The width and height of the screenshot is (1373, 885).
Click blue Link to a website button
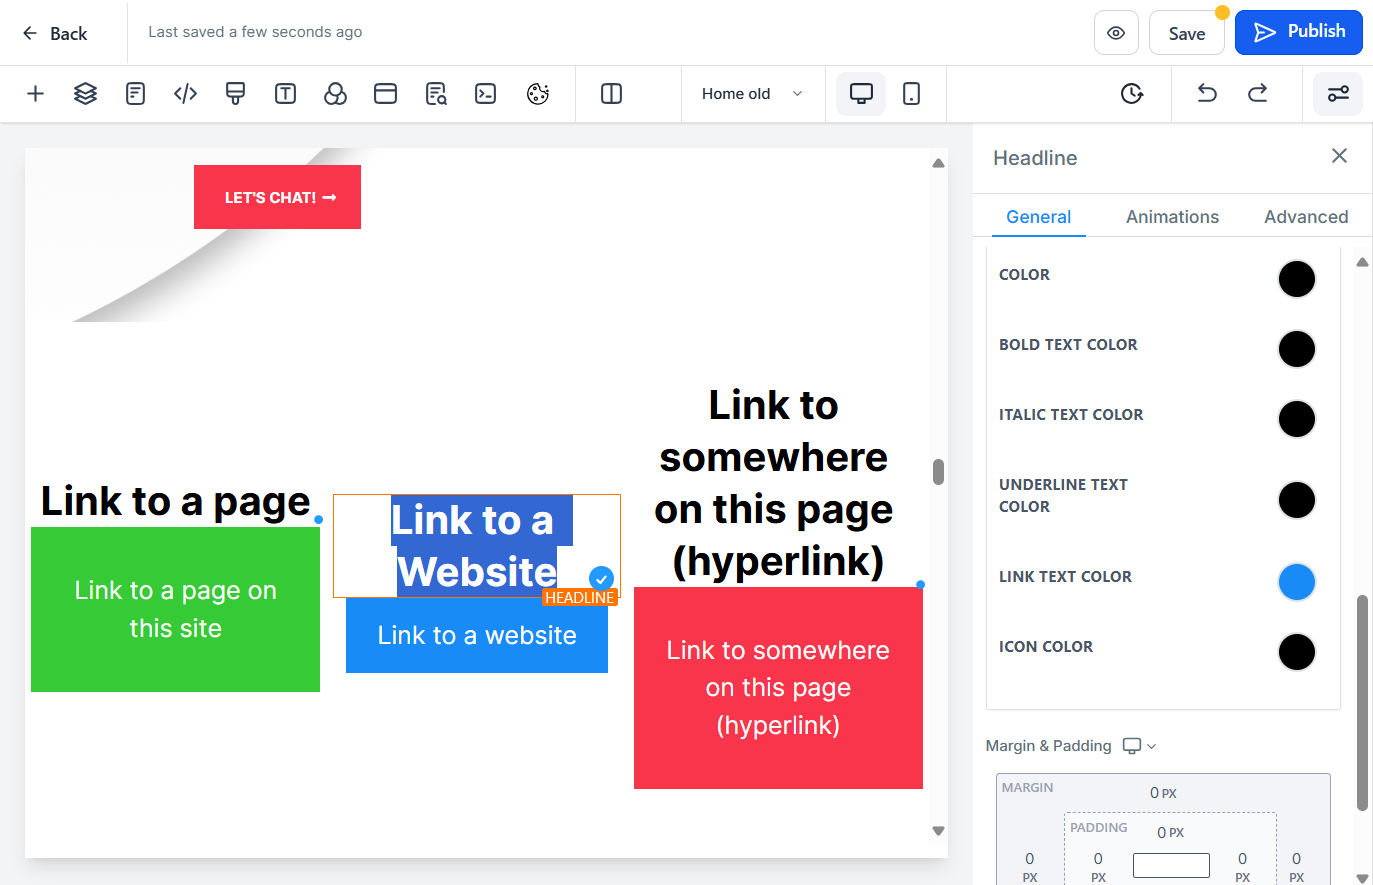click(x=477, y=635)
